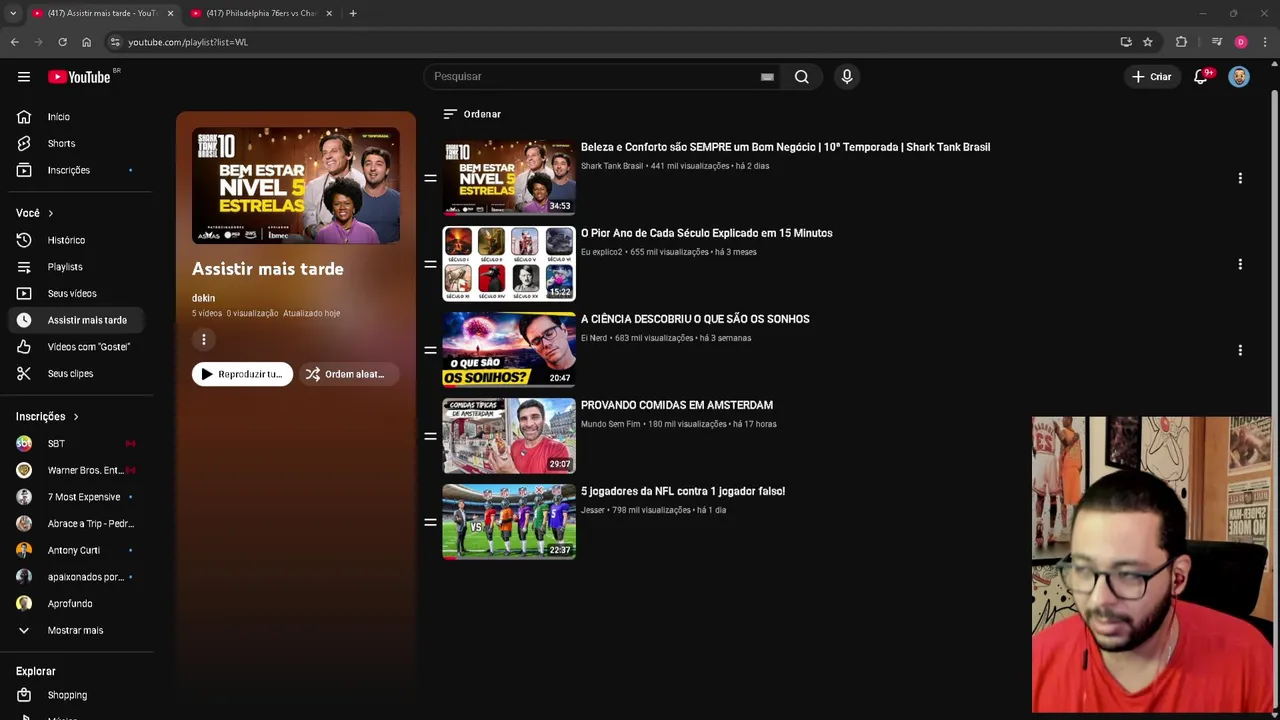
Task: Open the notifications bell
Action: click(x=1201, y=77)
